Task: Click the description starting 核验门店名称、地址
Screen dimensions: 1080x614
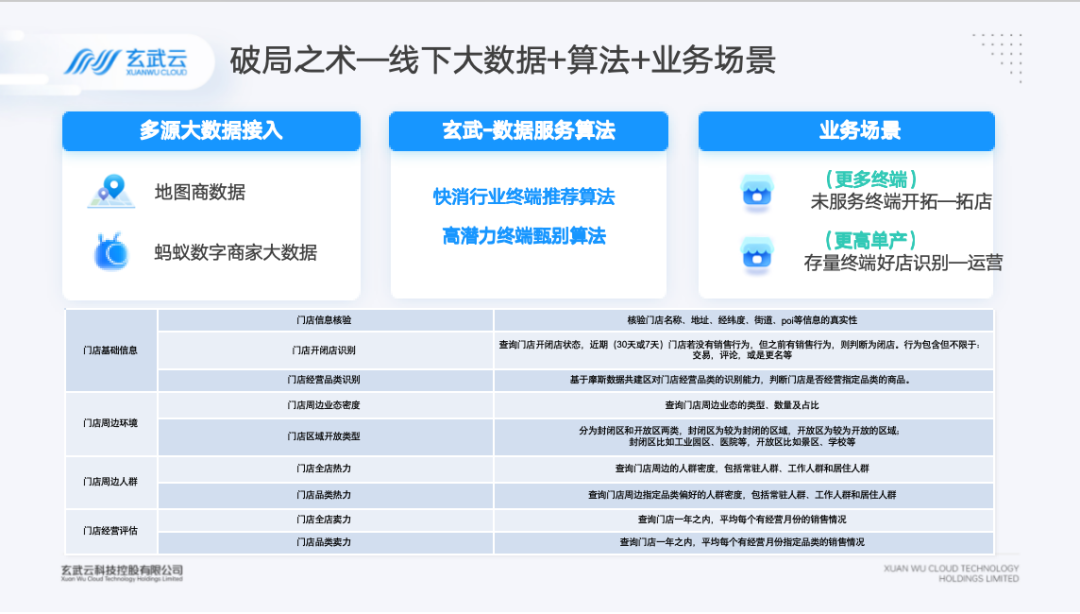Action: (x=742, y=320)
